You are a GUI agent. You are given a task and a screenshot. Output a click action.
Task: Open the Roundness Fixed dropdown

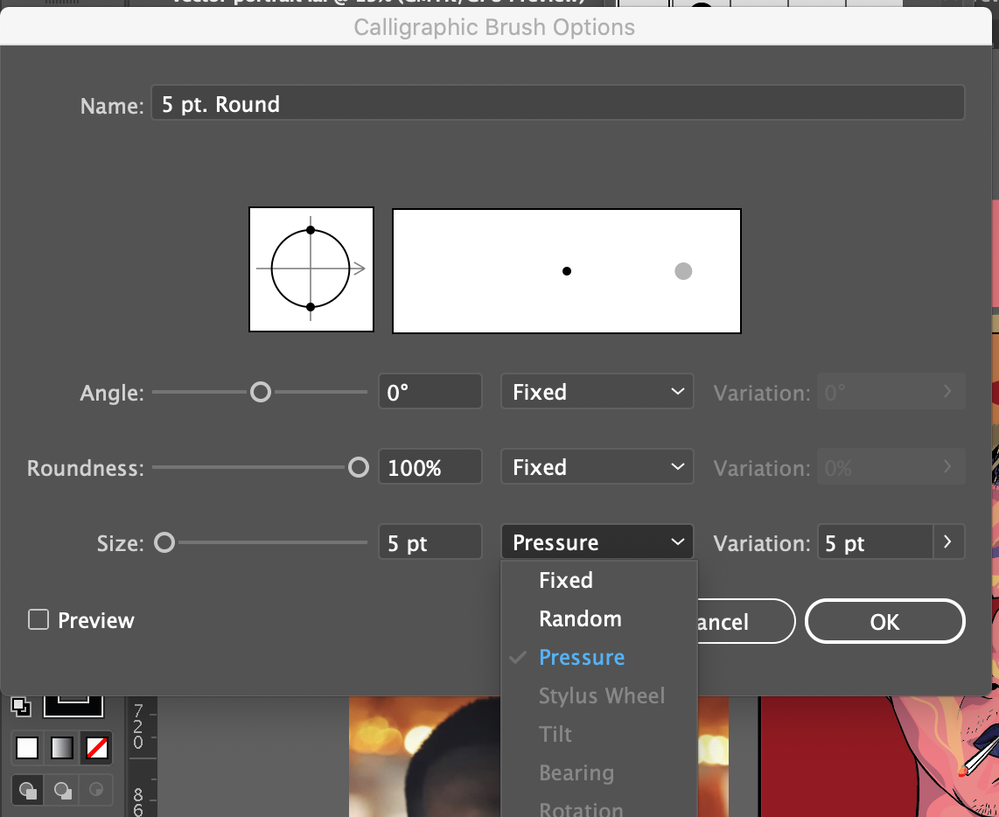tap(596, 466)
